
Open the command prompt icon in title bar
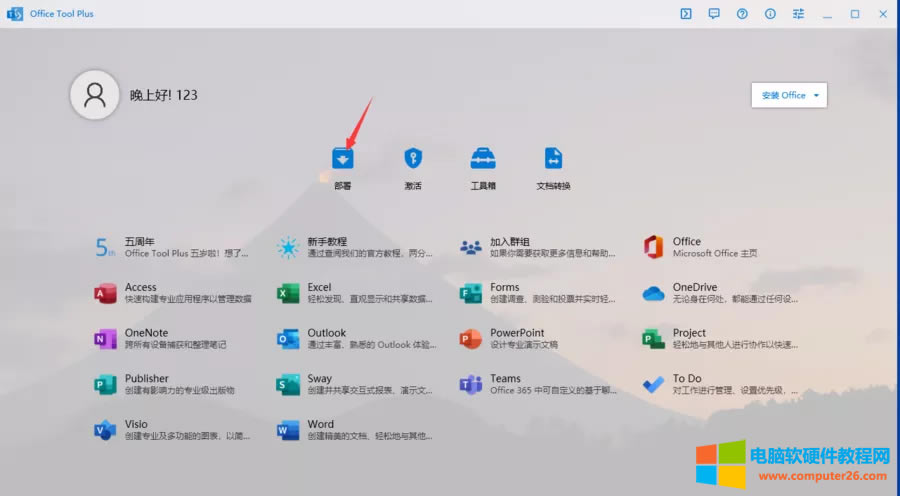coord(686,14)
